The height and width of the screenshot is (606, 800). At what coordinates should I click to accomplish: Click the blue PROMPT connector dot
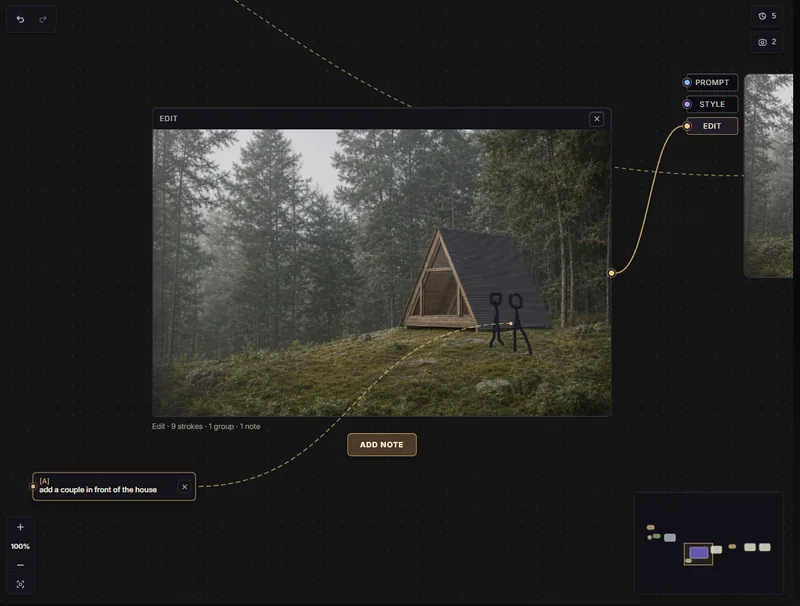(687, 82)
